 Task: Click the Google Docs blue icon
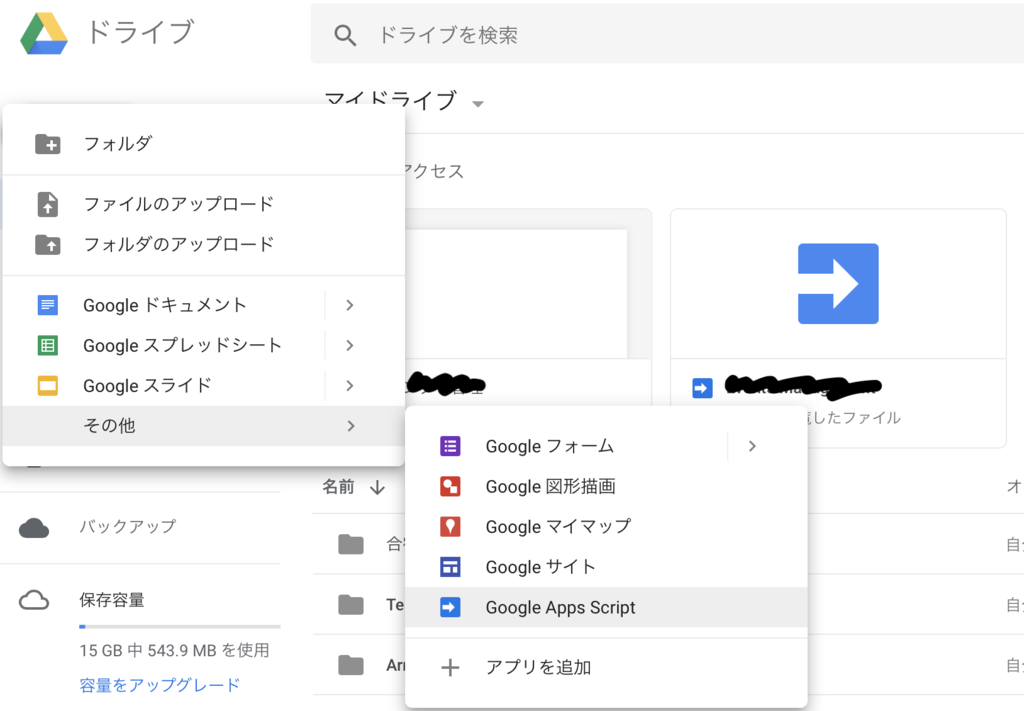coord(48,305)
